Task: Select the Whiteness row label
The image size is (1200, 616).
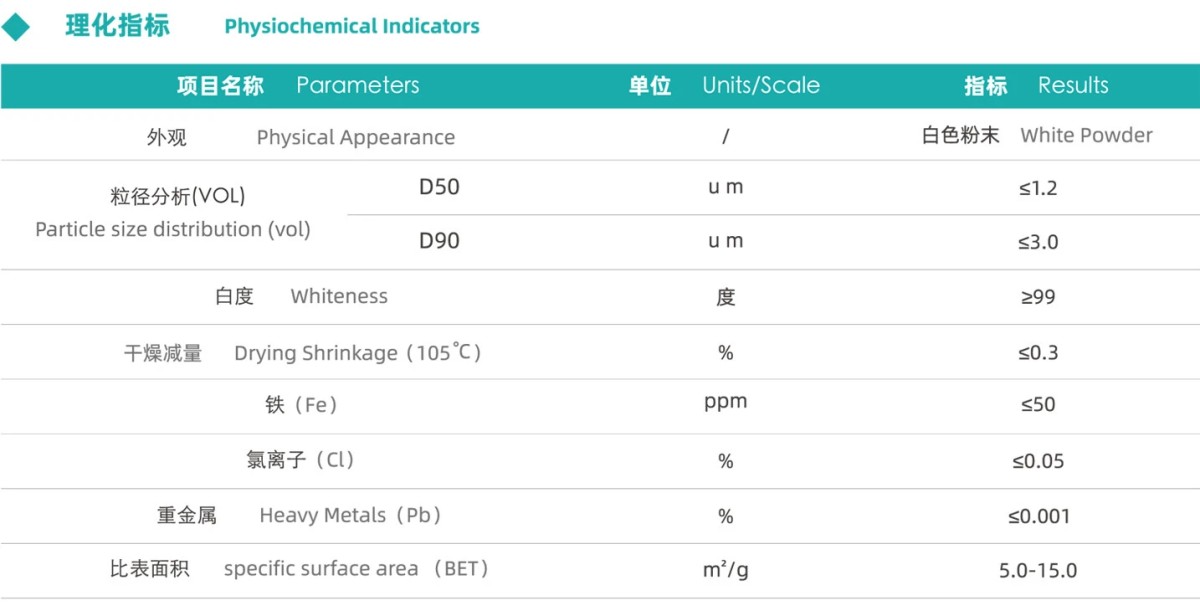Action: tap(338, 296)
